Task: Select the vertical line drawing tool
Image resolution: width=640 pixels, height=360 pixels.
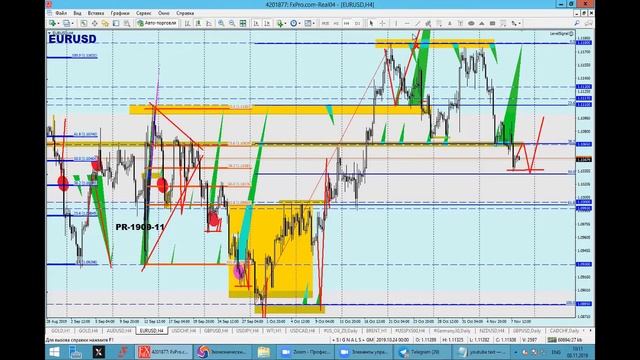Action: click(396, 23)
